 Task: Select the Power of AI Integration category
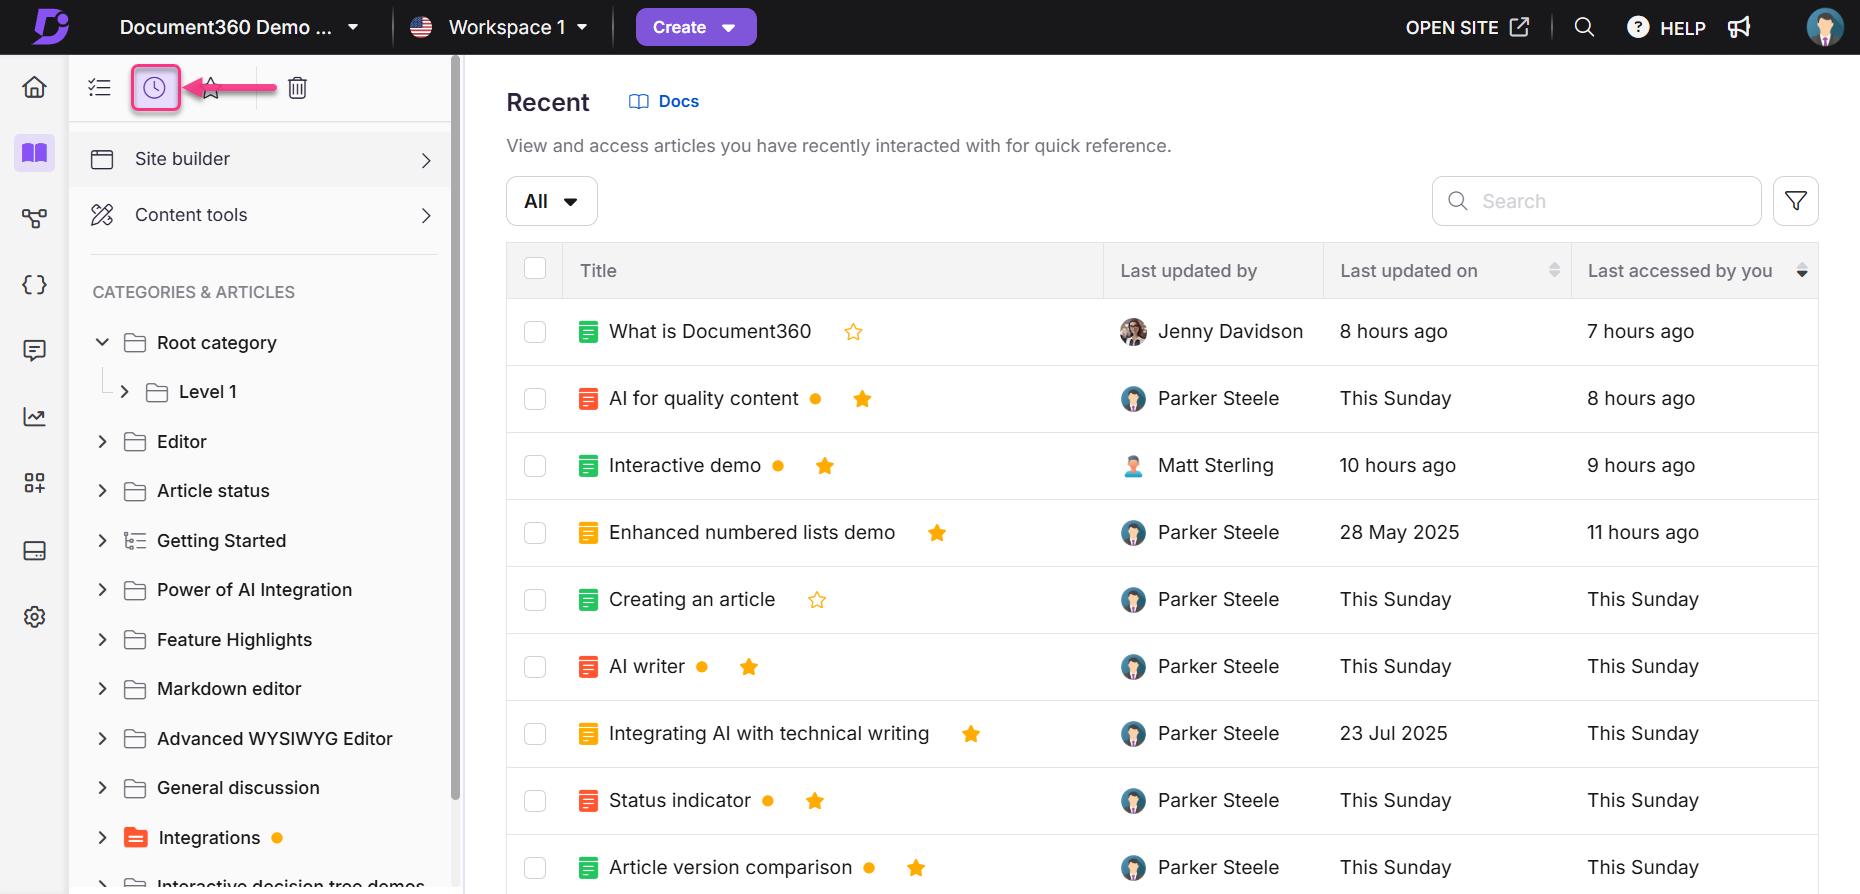[254, 590]
